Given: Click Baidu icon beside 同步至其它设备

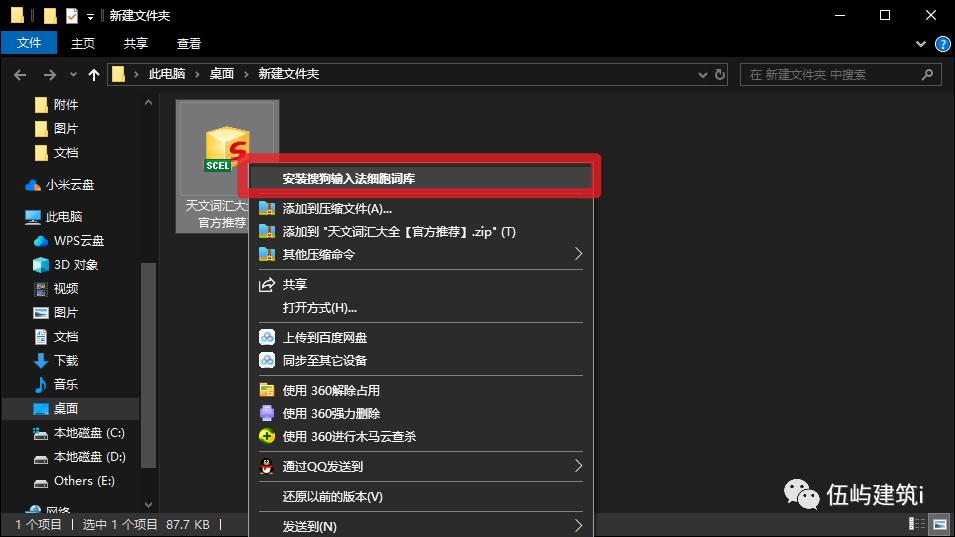Looking at the screenshot, I should point(267,360).
